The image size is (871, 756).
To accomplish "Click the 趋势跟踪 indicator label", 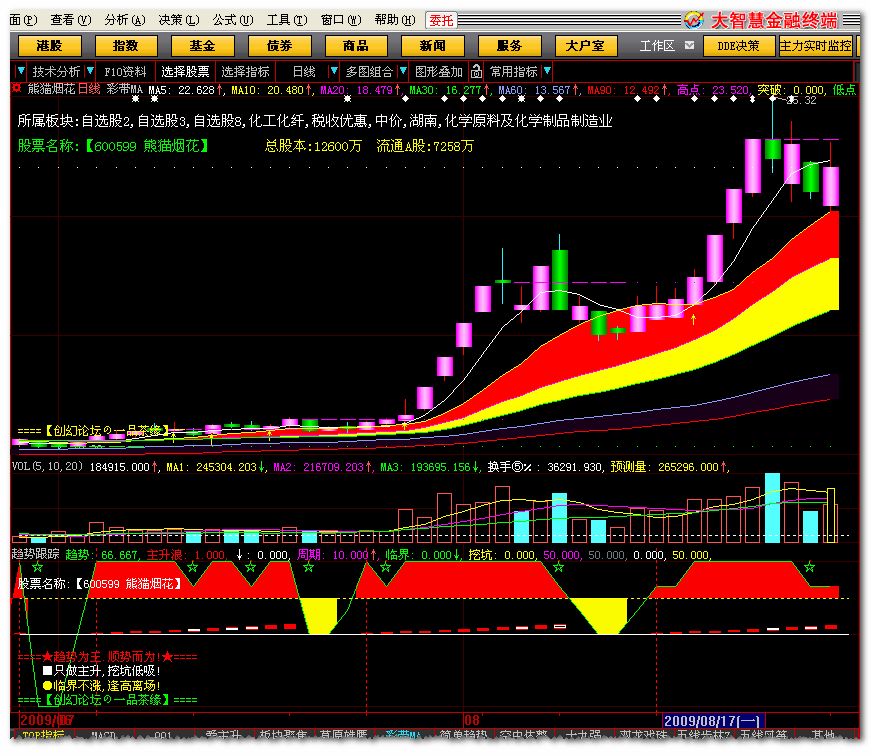I will [x=36, y=553].
